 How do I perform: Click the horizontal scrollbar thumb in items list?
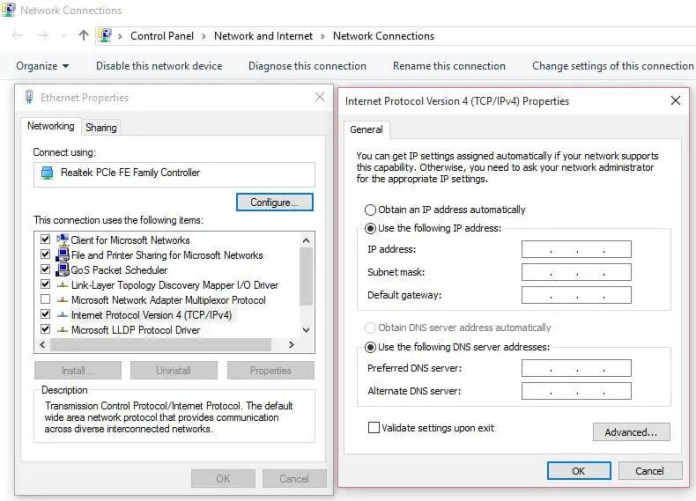coord(161,344)
